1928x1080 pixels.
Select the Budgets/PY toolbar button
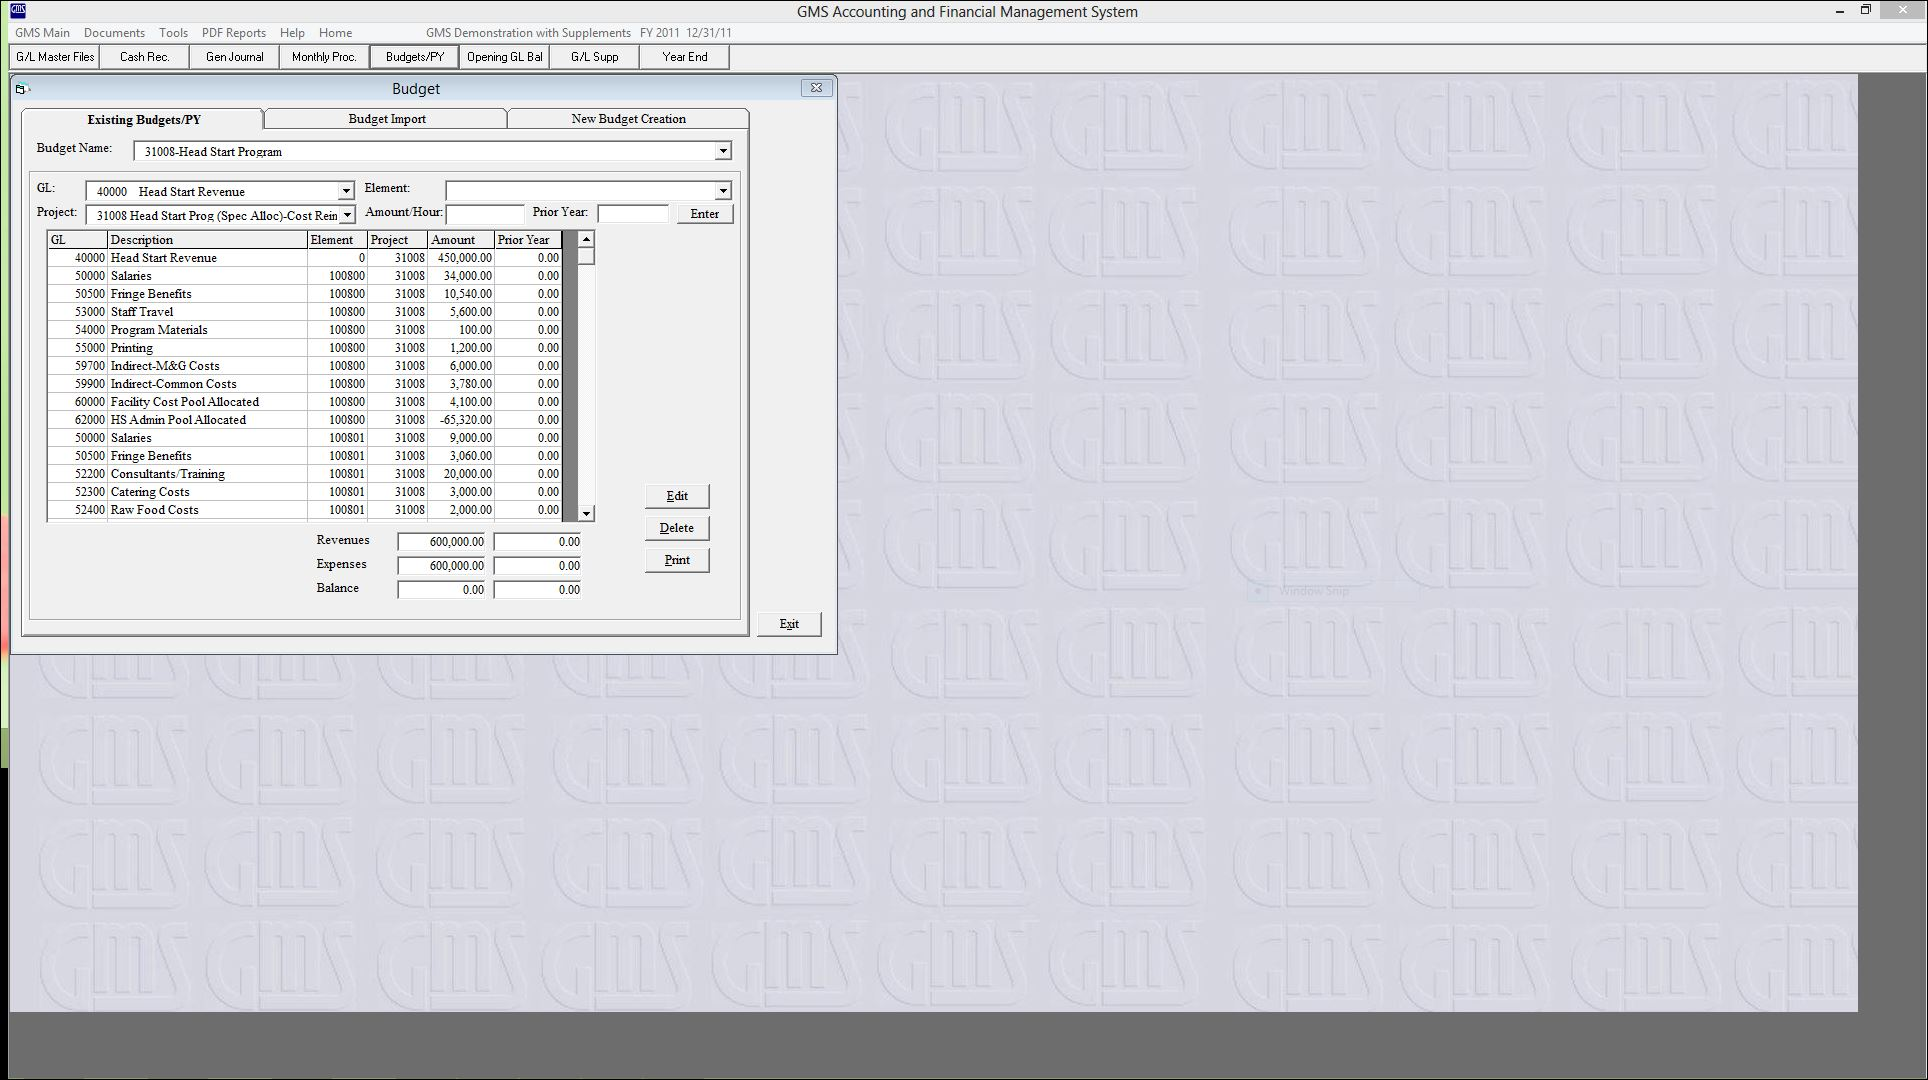click(x=413, y=57)
